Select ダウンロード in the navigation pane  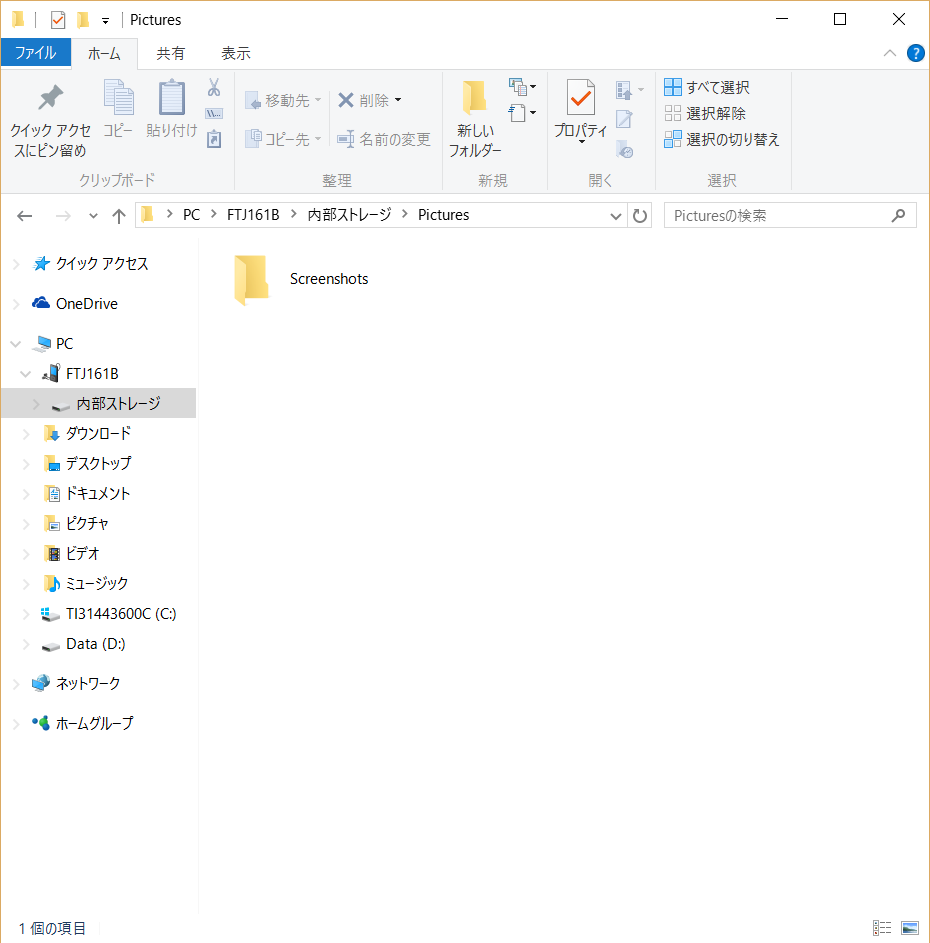98,433
